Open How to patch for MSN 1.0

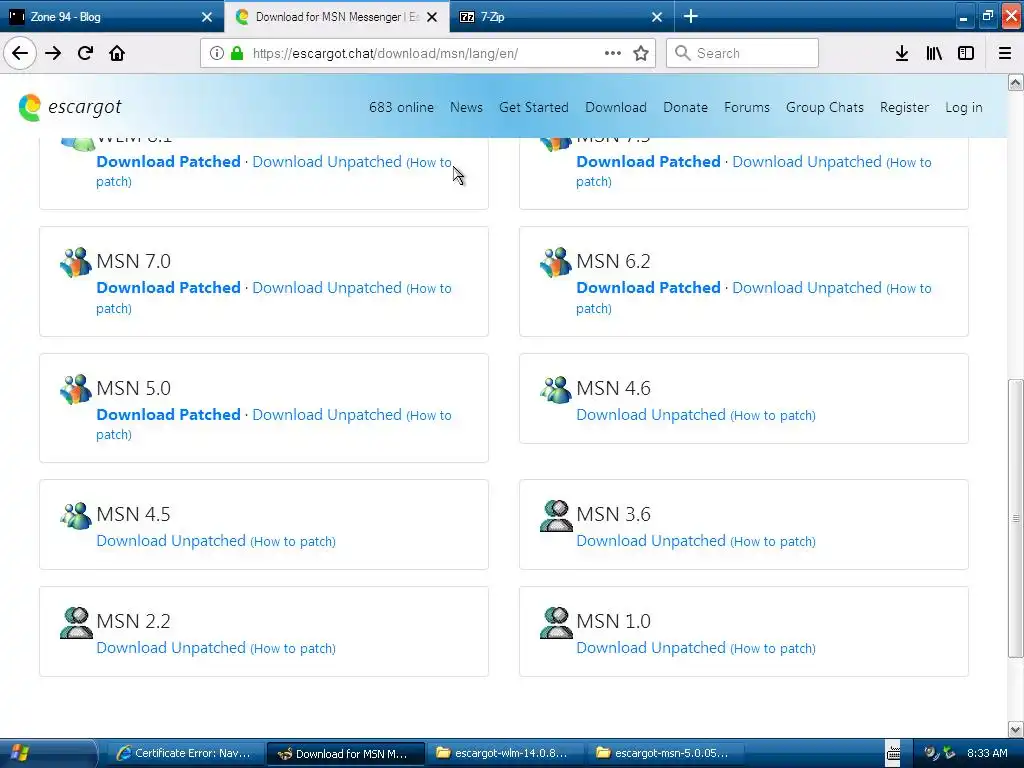[x=773, y=648]
